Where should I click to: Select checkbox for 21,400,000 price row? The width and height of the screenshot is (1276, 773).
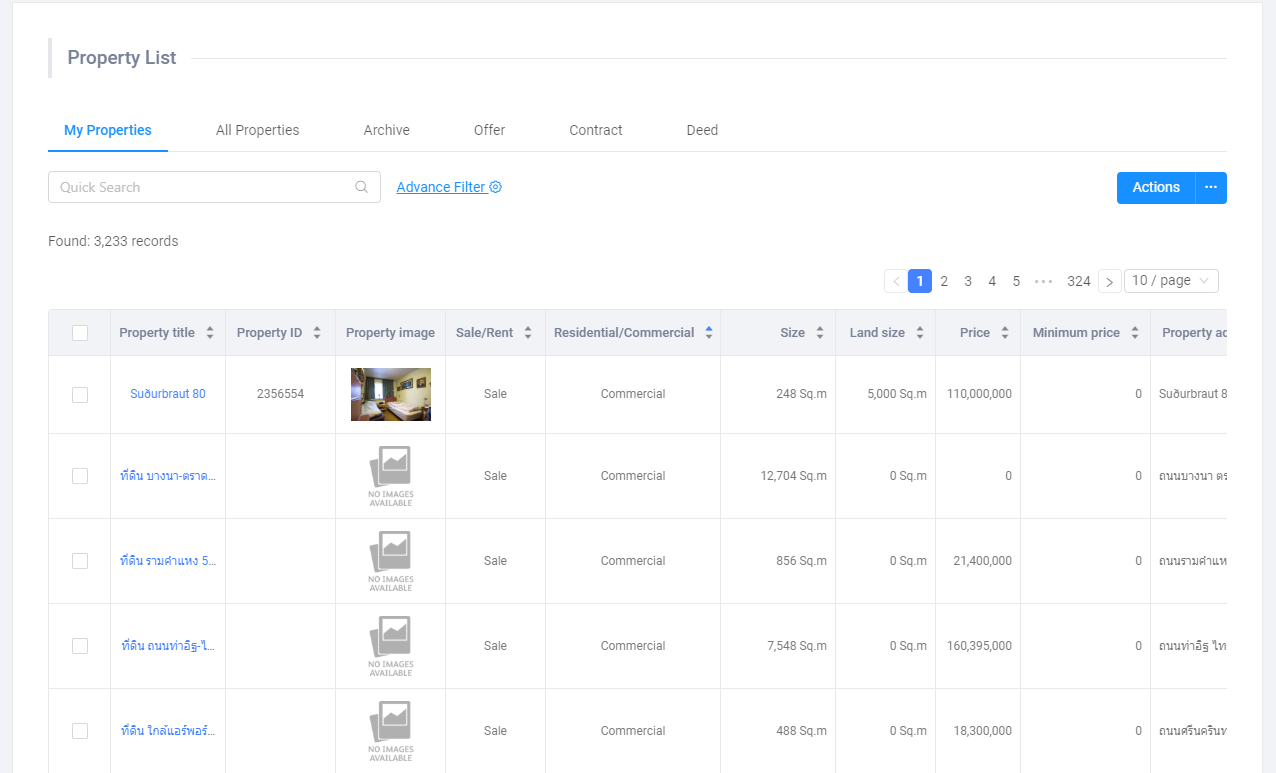[x=80, y=561]
